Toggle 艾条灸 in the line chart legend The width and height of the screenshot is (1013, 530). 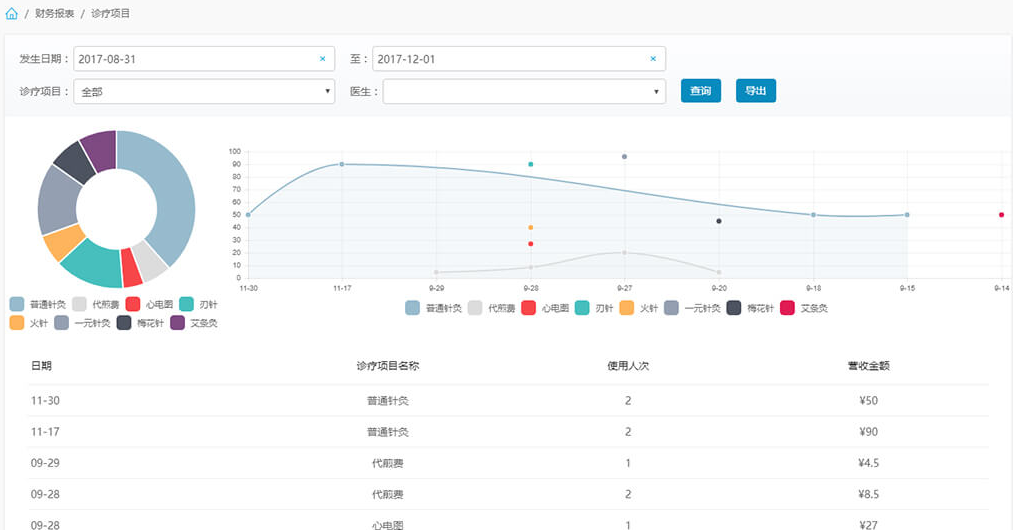804,308
